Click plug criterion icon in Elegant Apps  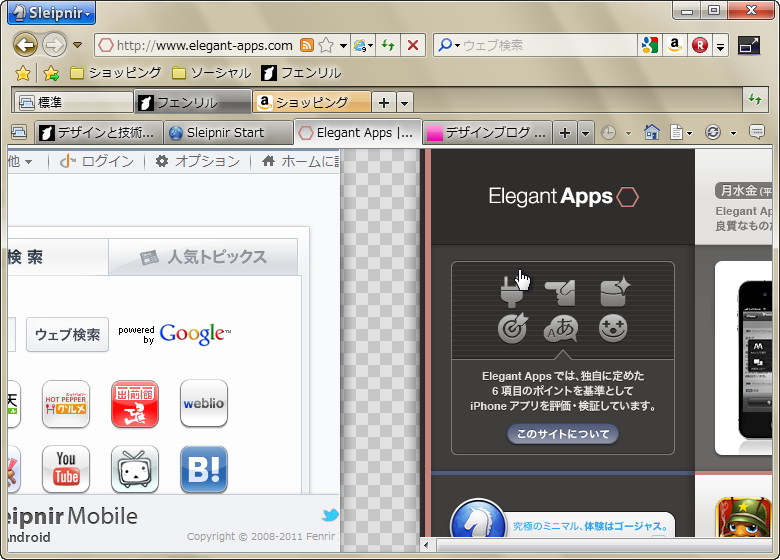pyautogui.click(x=512, y=291)
